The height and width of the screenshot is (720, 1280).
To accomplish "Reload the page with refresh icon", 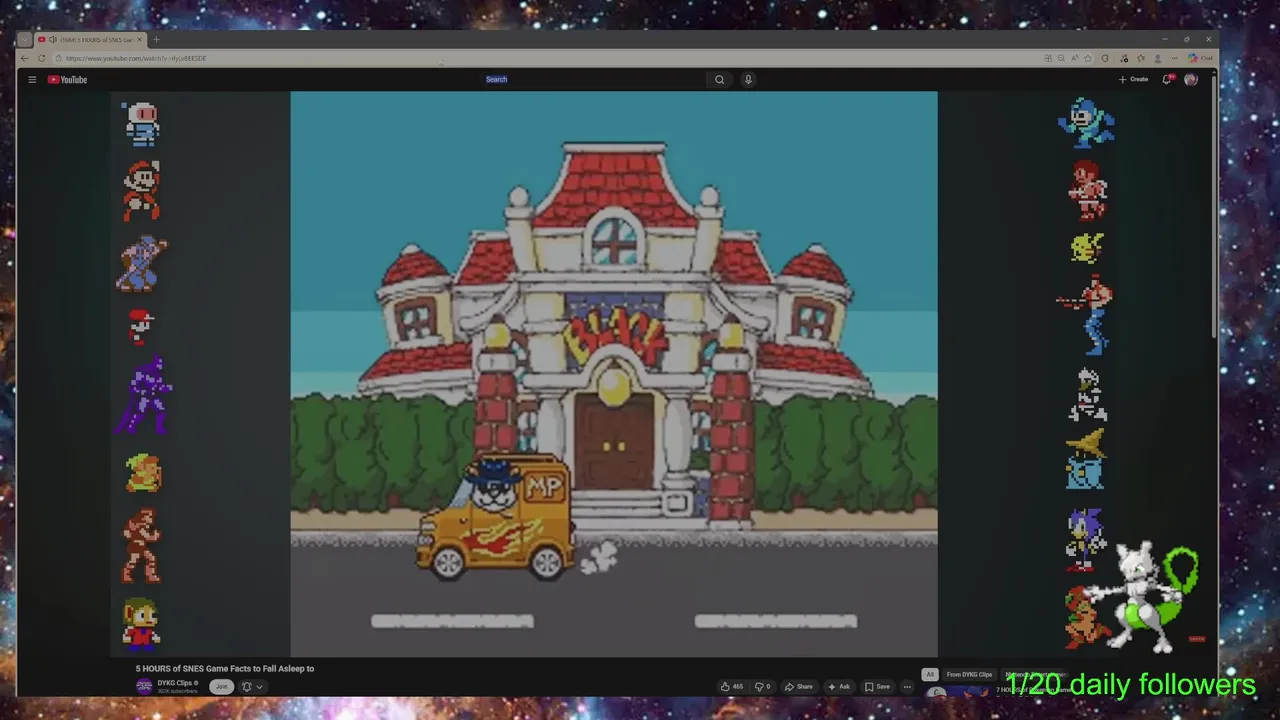I will [x=41, y=58].
